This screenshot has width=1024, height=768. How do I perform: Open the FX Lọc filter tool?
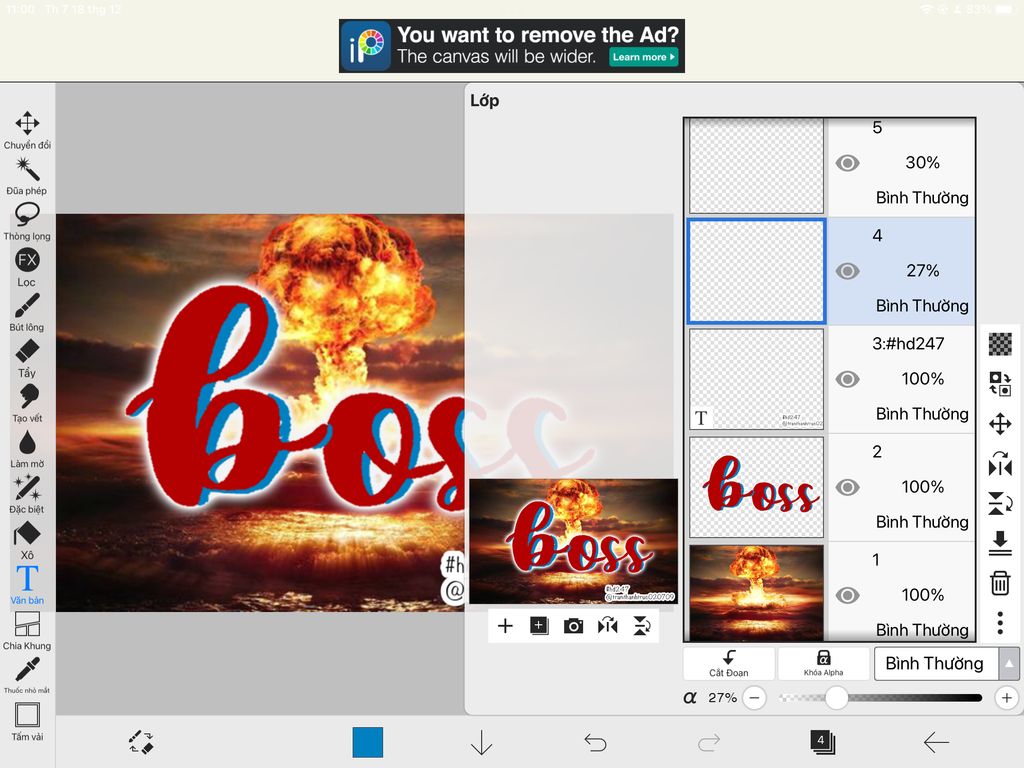tap(27, 267)
